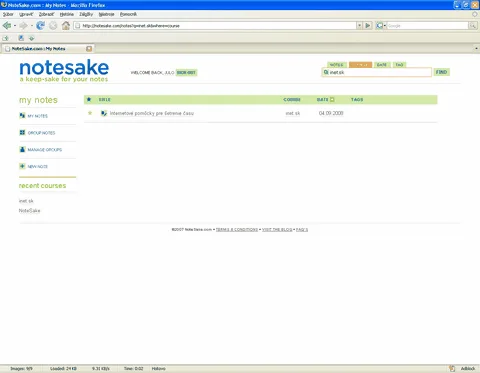This screenshot has width=480, height=373.
Task: Switch search filter to Notes tab
Action: pyautogui.click(x=337, y=65)
